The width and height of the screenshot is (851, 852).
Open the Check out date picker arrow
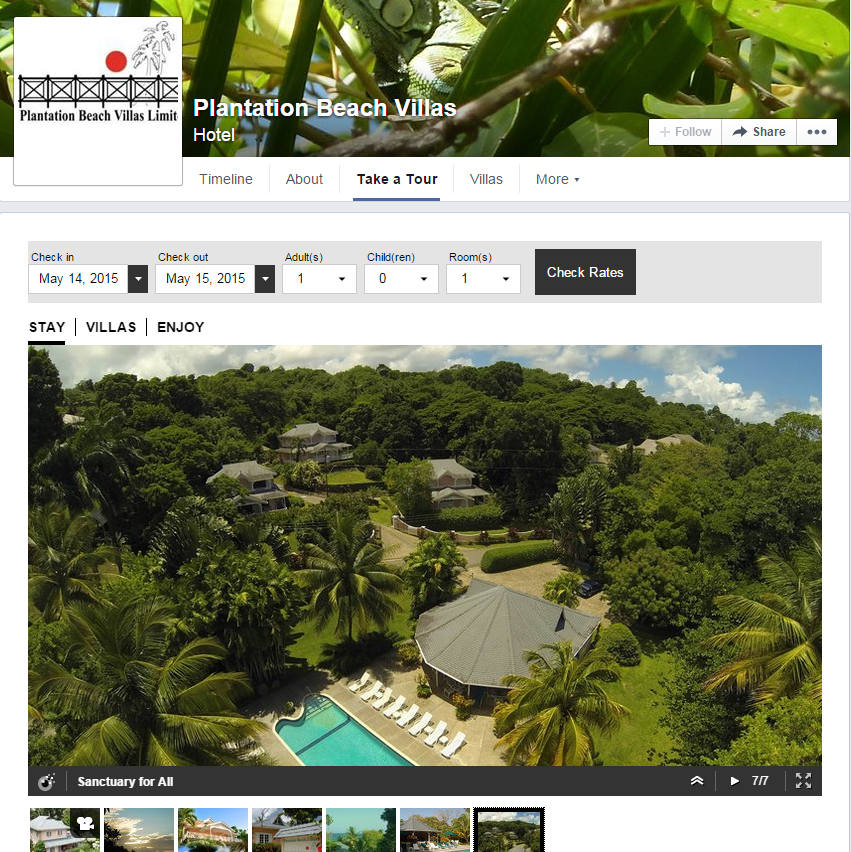coord(265,279)
